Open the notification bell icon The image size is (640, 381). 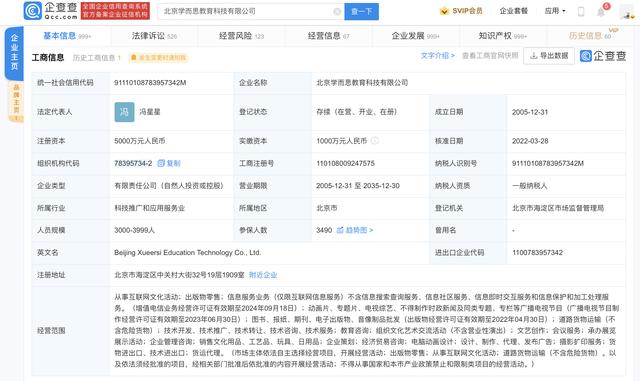click(601, 11)
